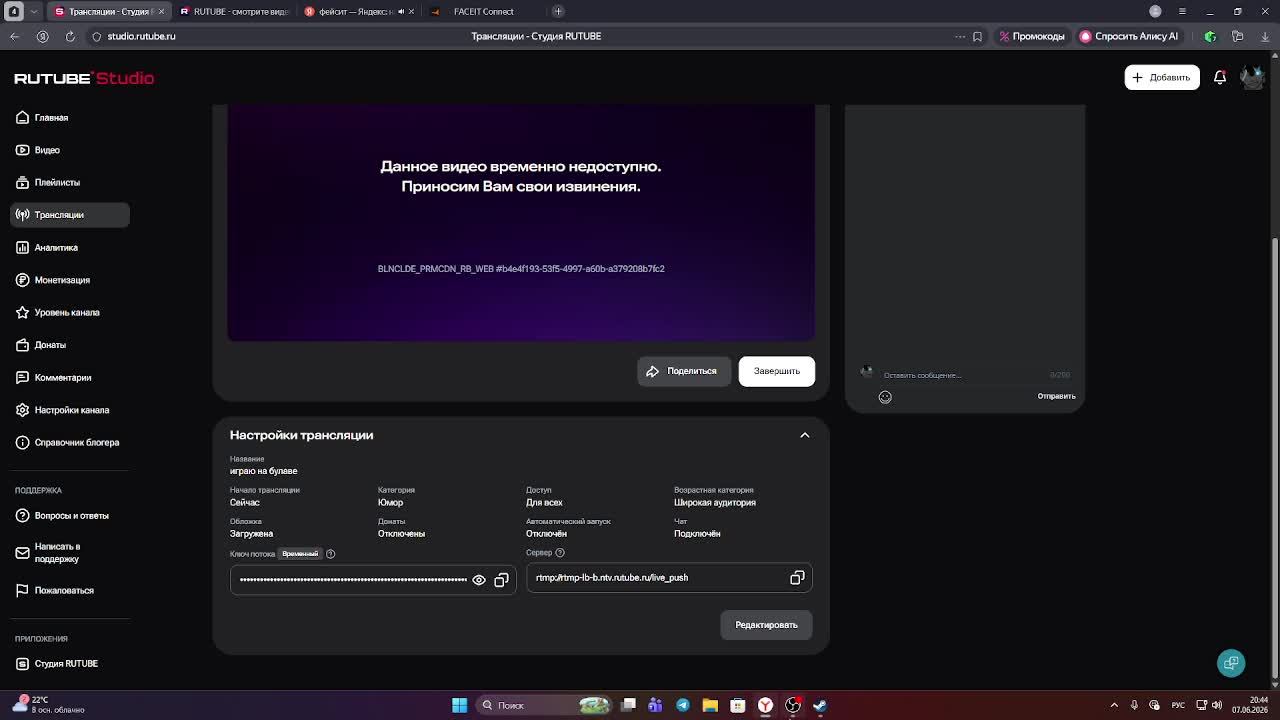The image size is (1280, 720).
Task: Click the Справочник блогера info icon
Action: (x=22, y=443)
